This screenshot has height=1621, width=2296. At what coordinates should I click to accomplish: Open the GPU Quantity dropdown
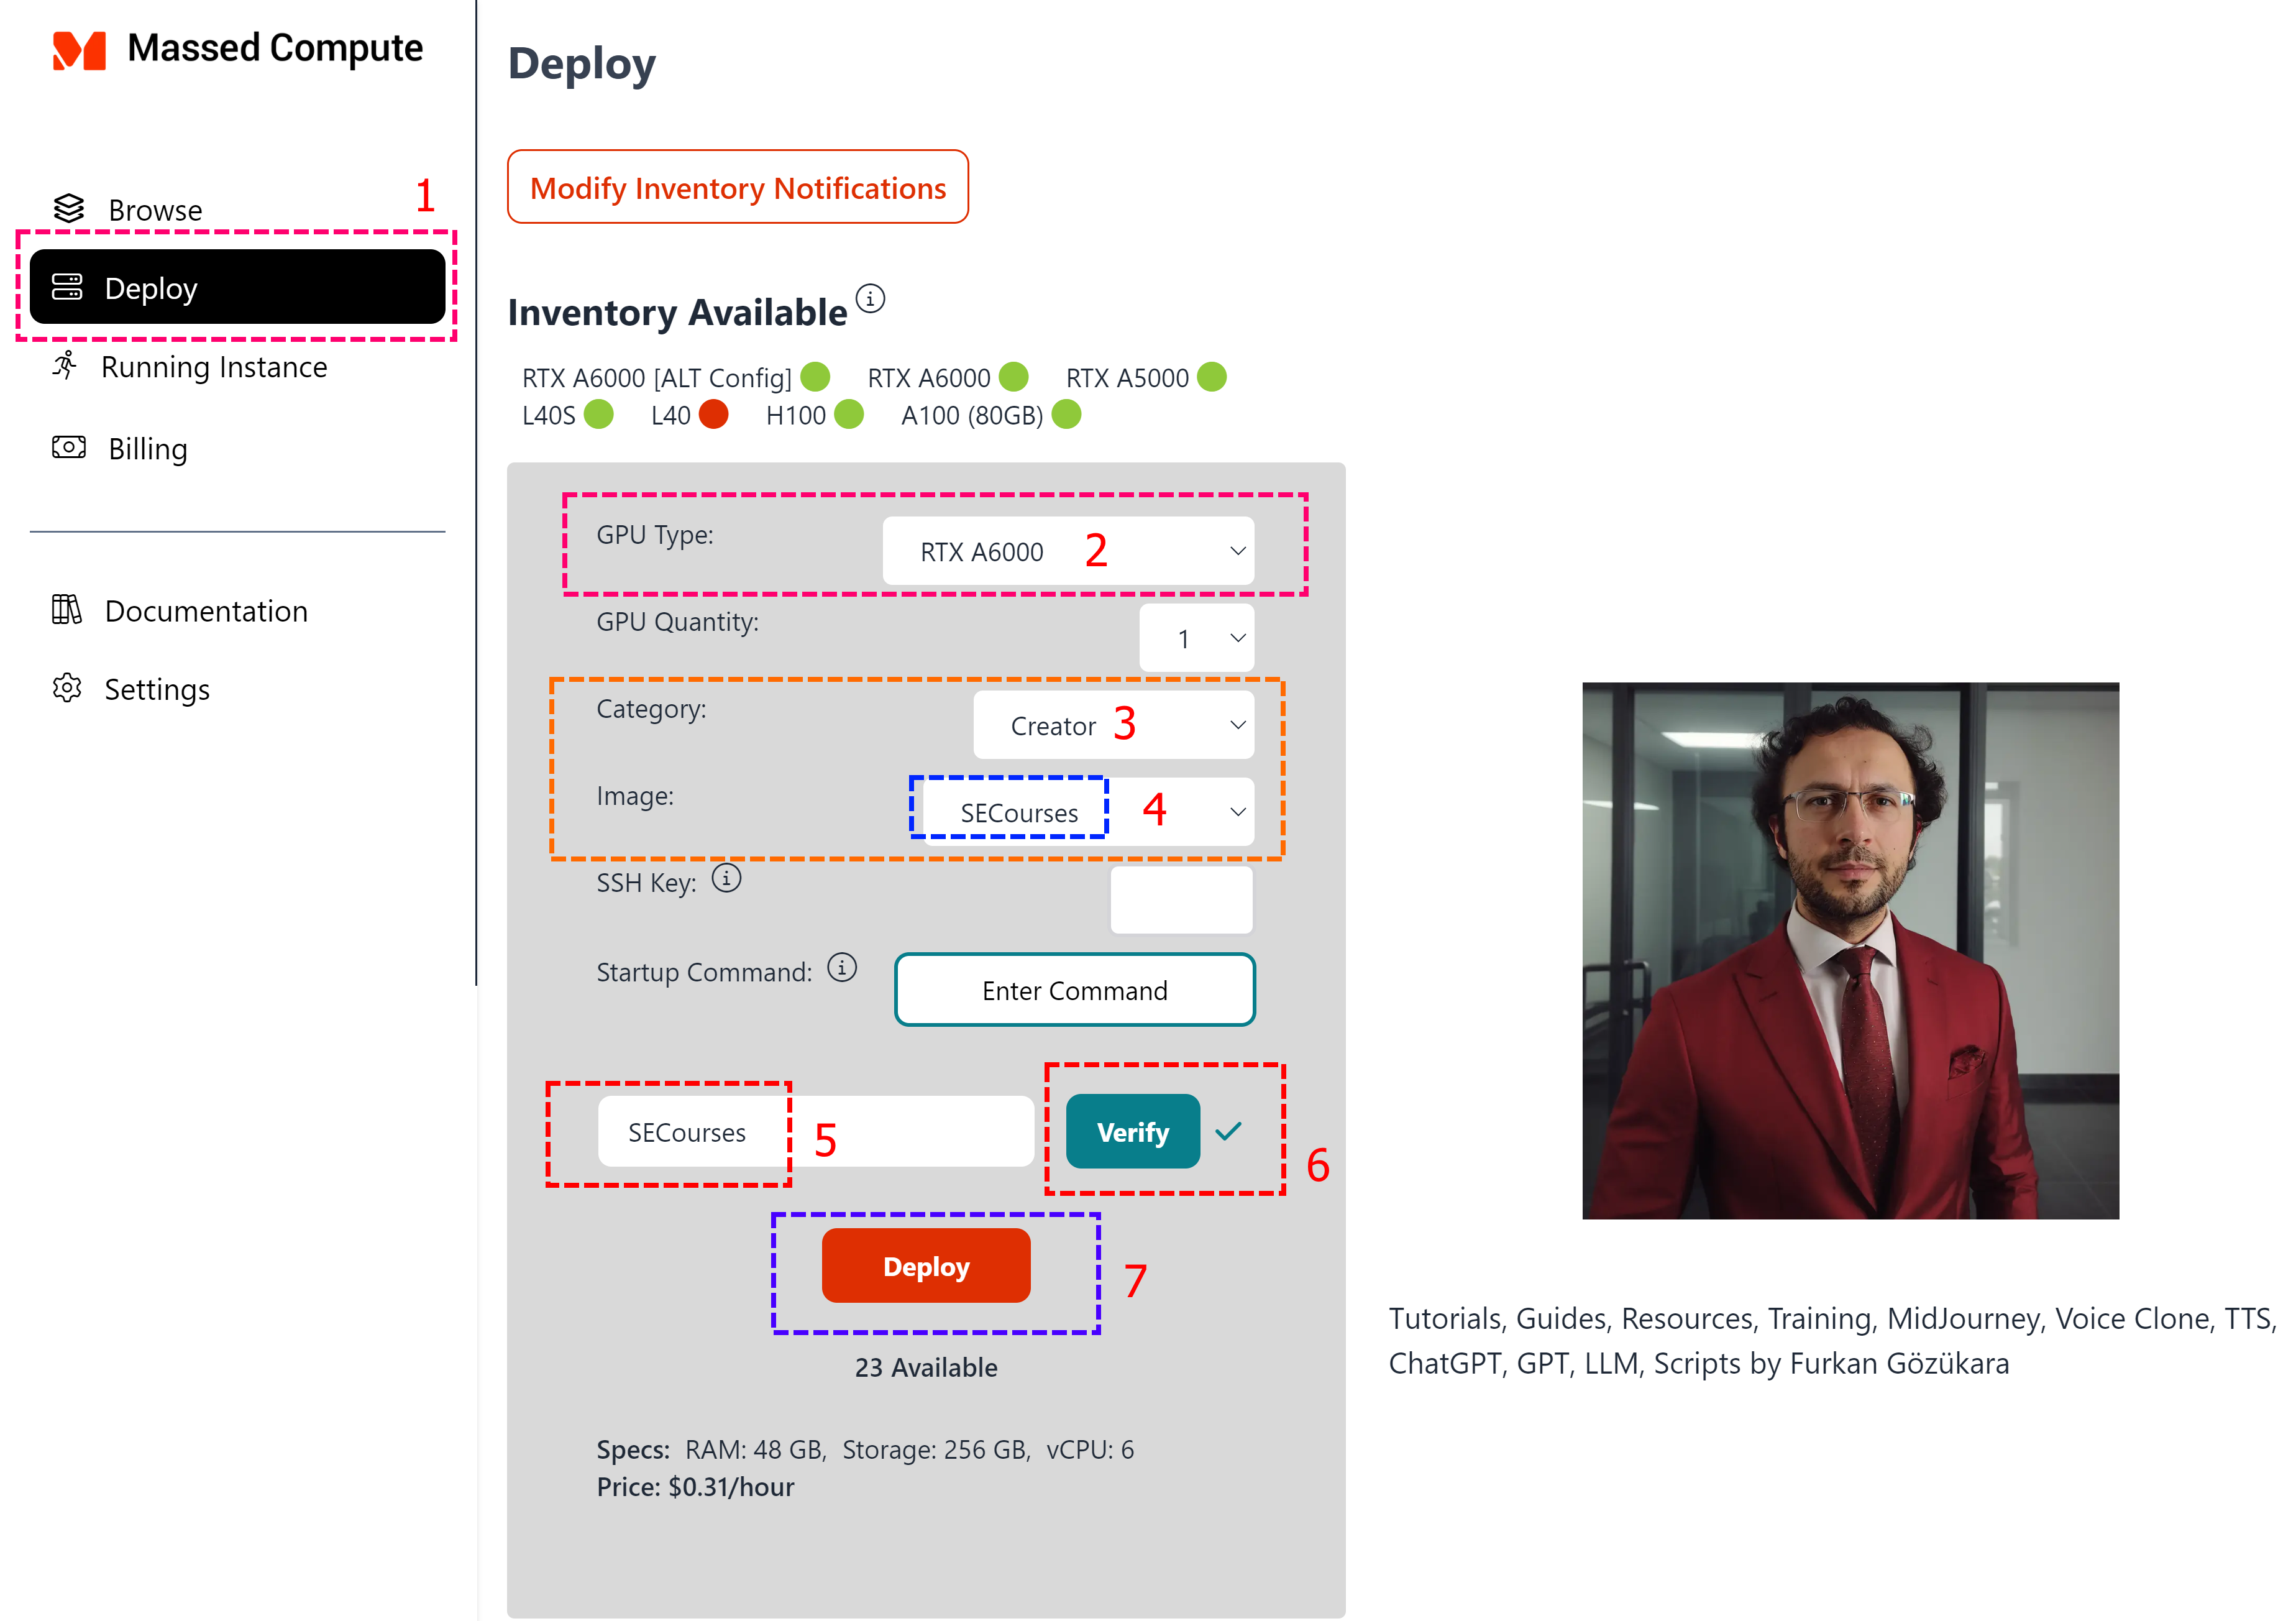1196,638
